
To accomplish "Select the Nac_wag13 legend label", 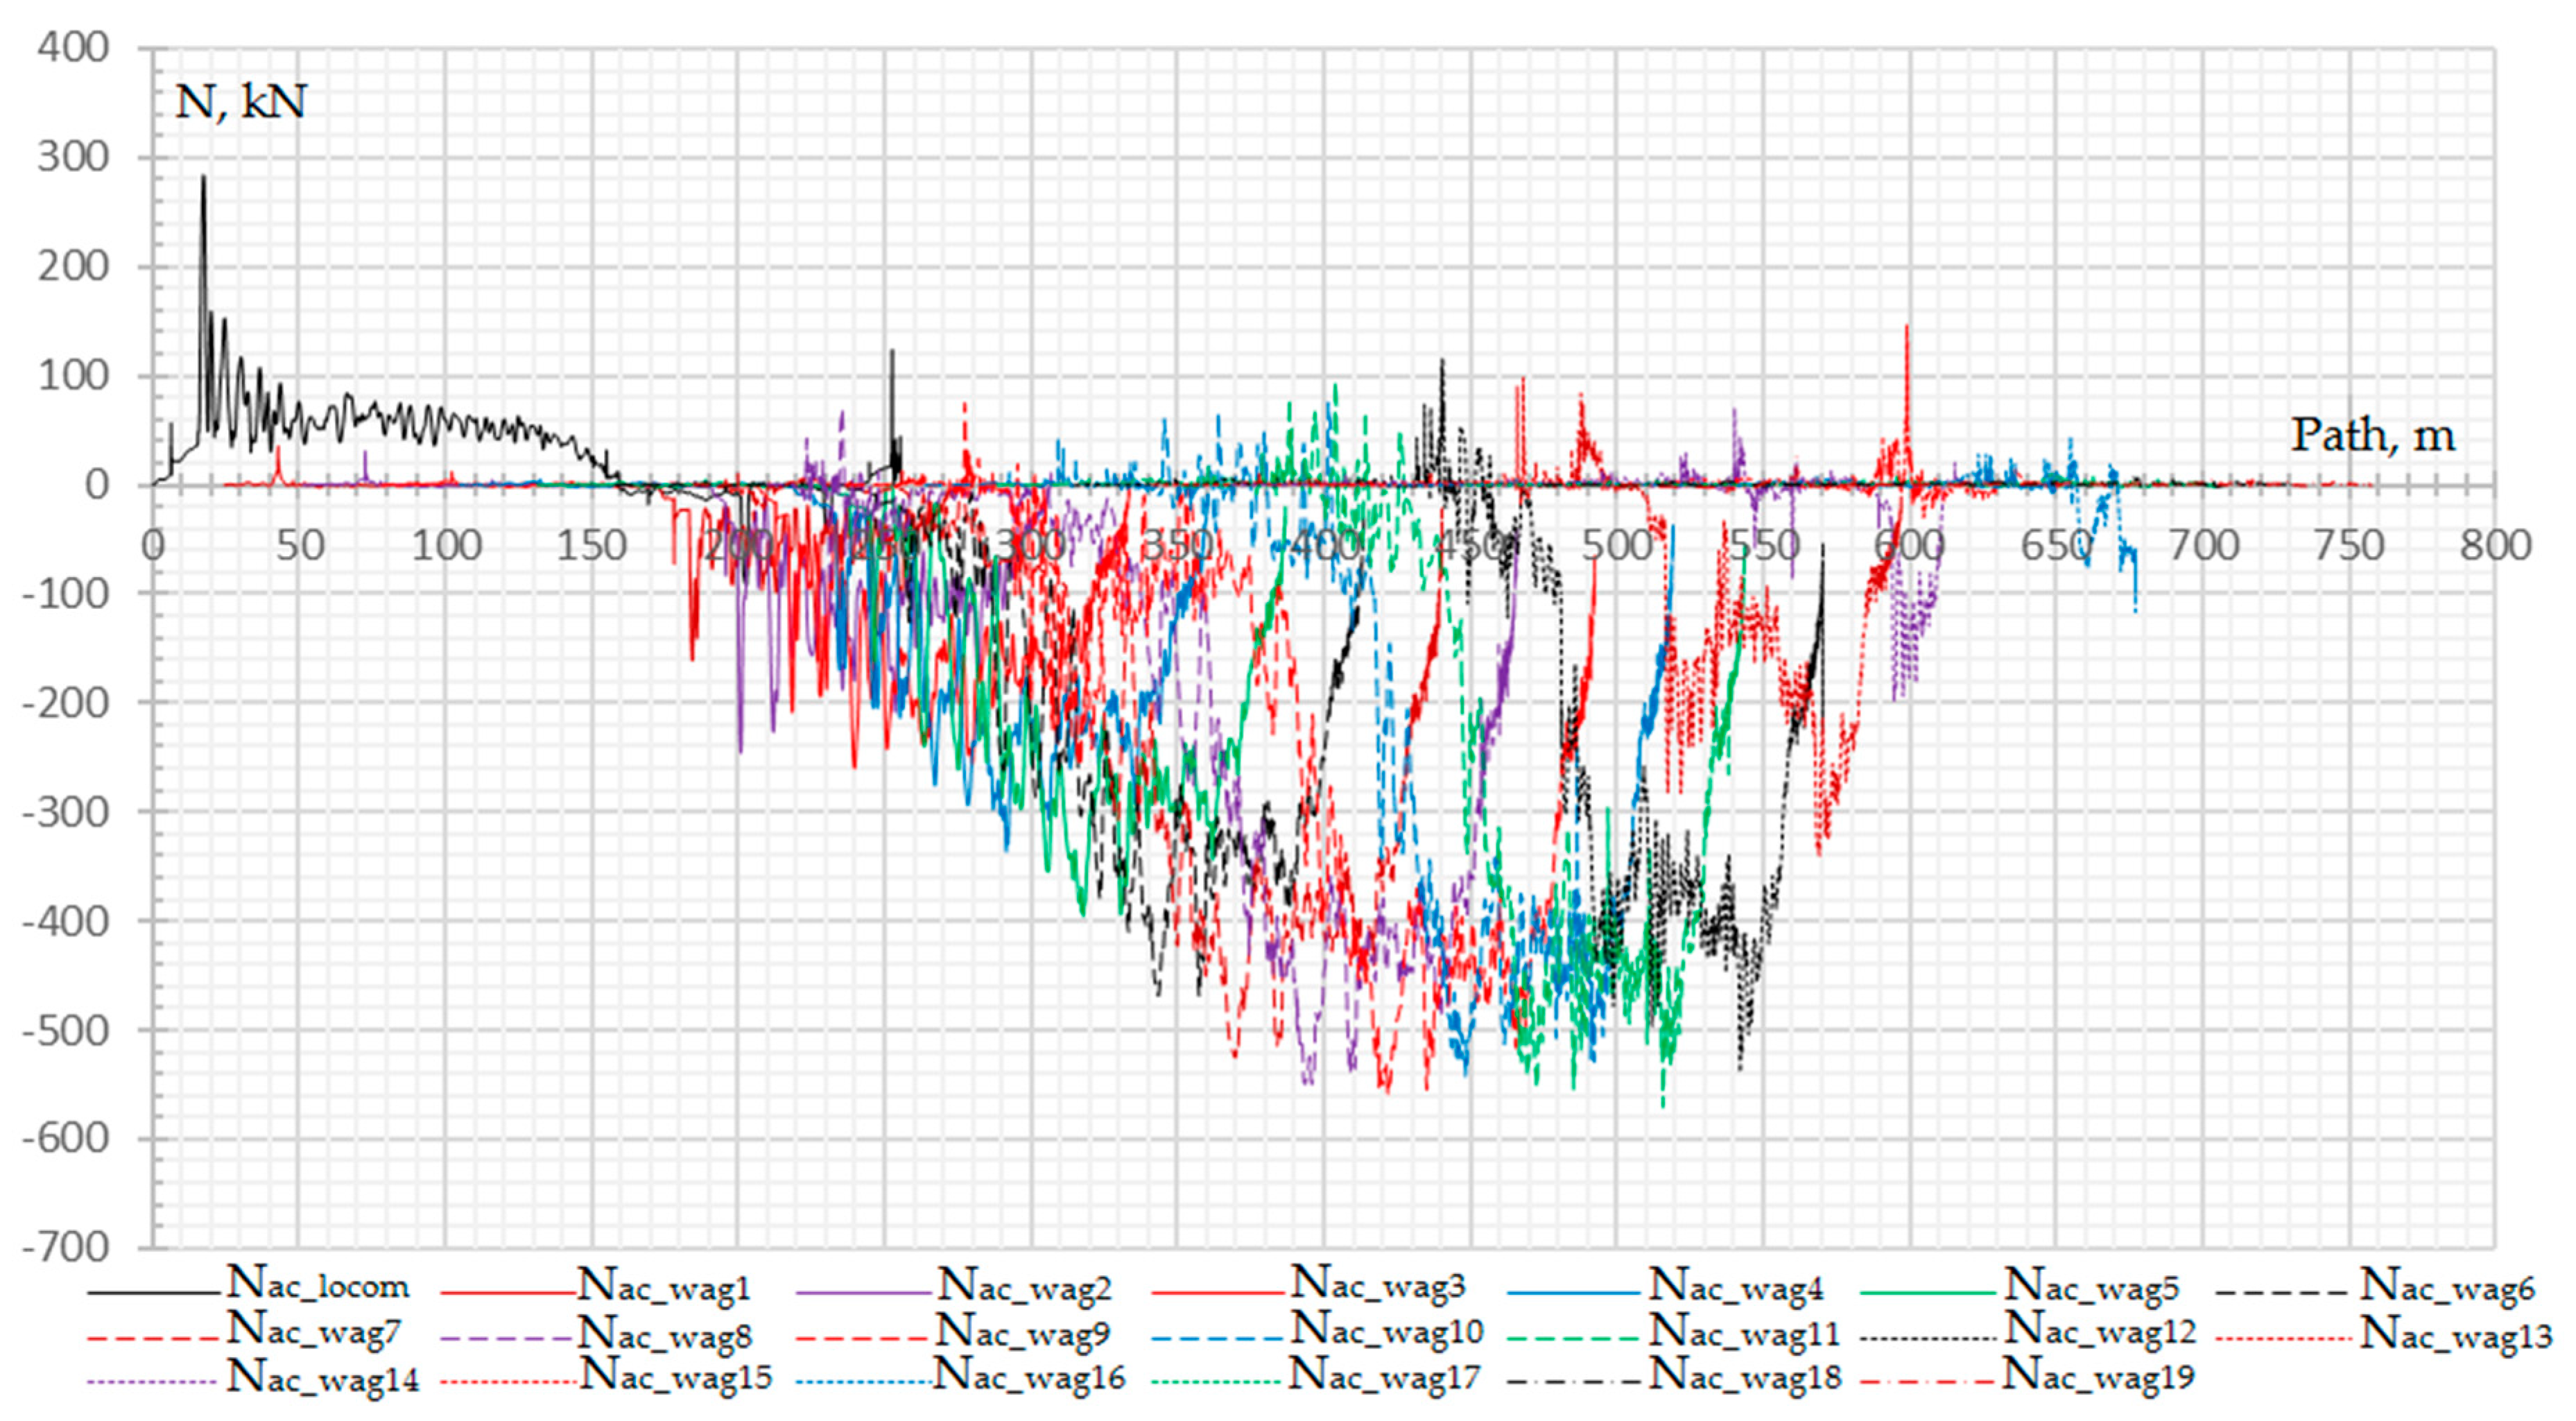I will 2456,1332.
